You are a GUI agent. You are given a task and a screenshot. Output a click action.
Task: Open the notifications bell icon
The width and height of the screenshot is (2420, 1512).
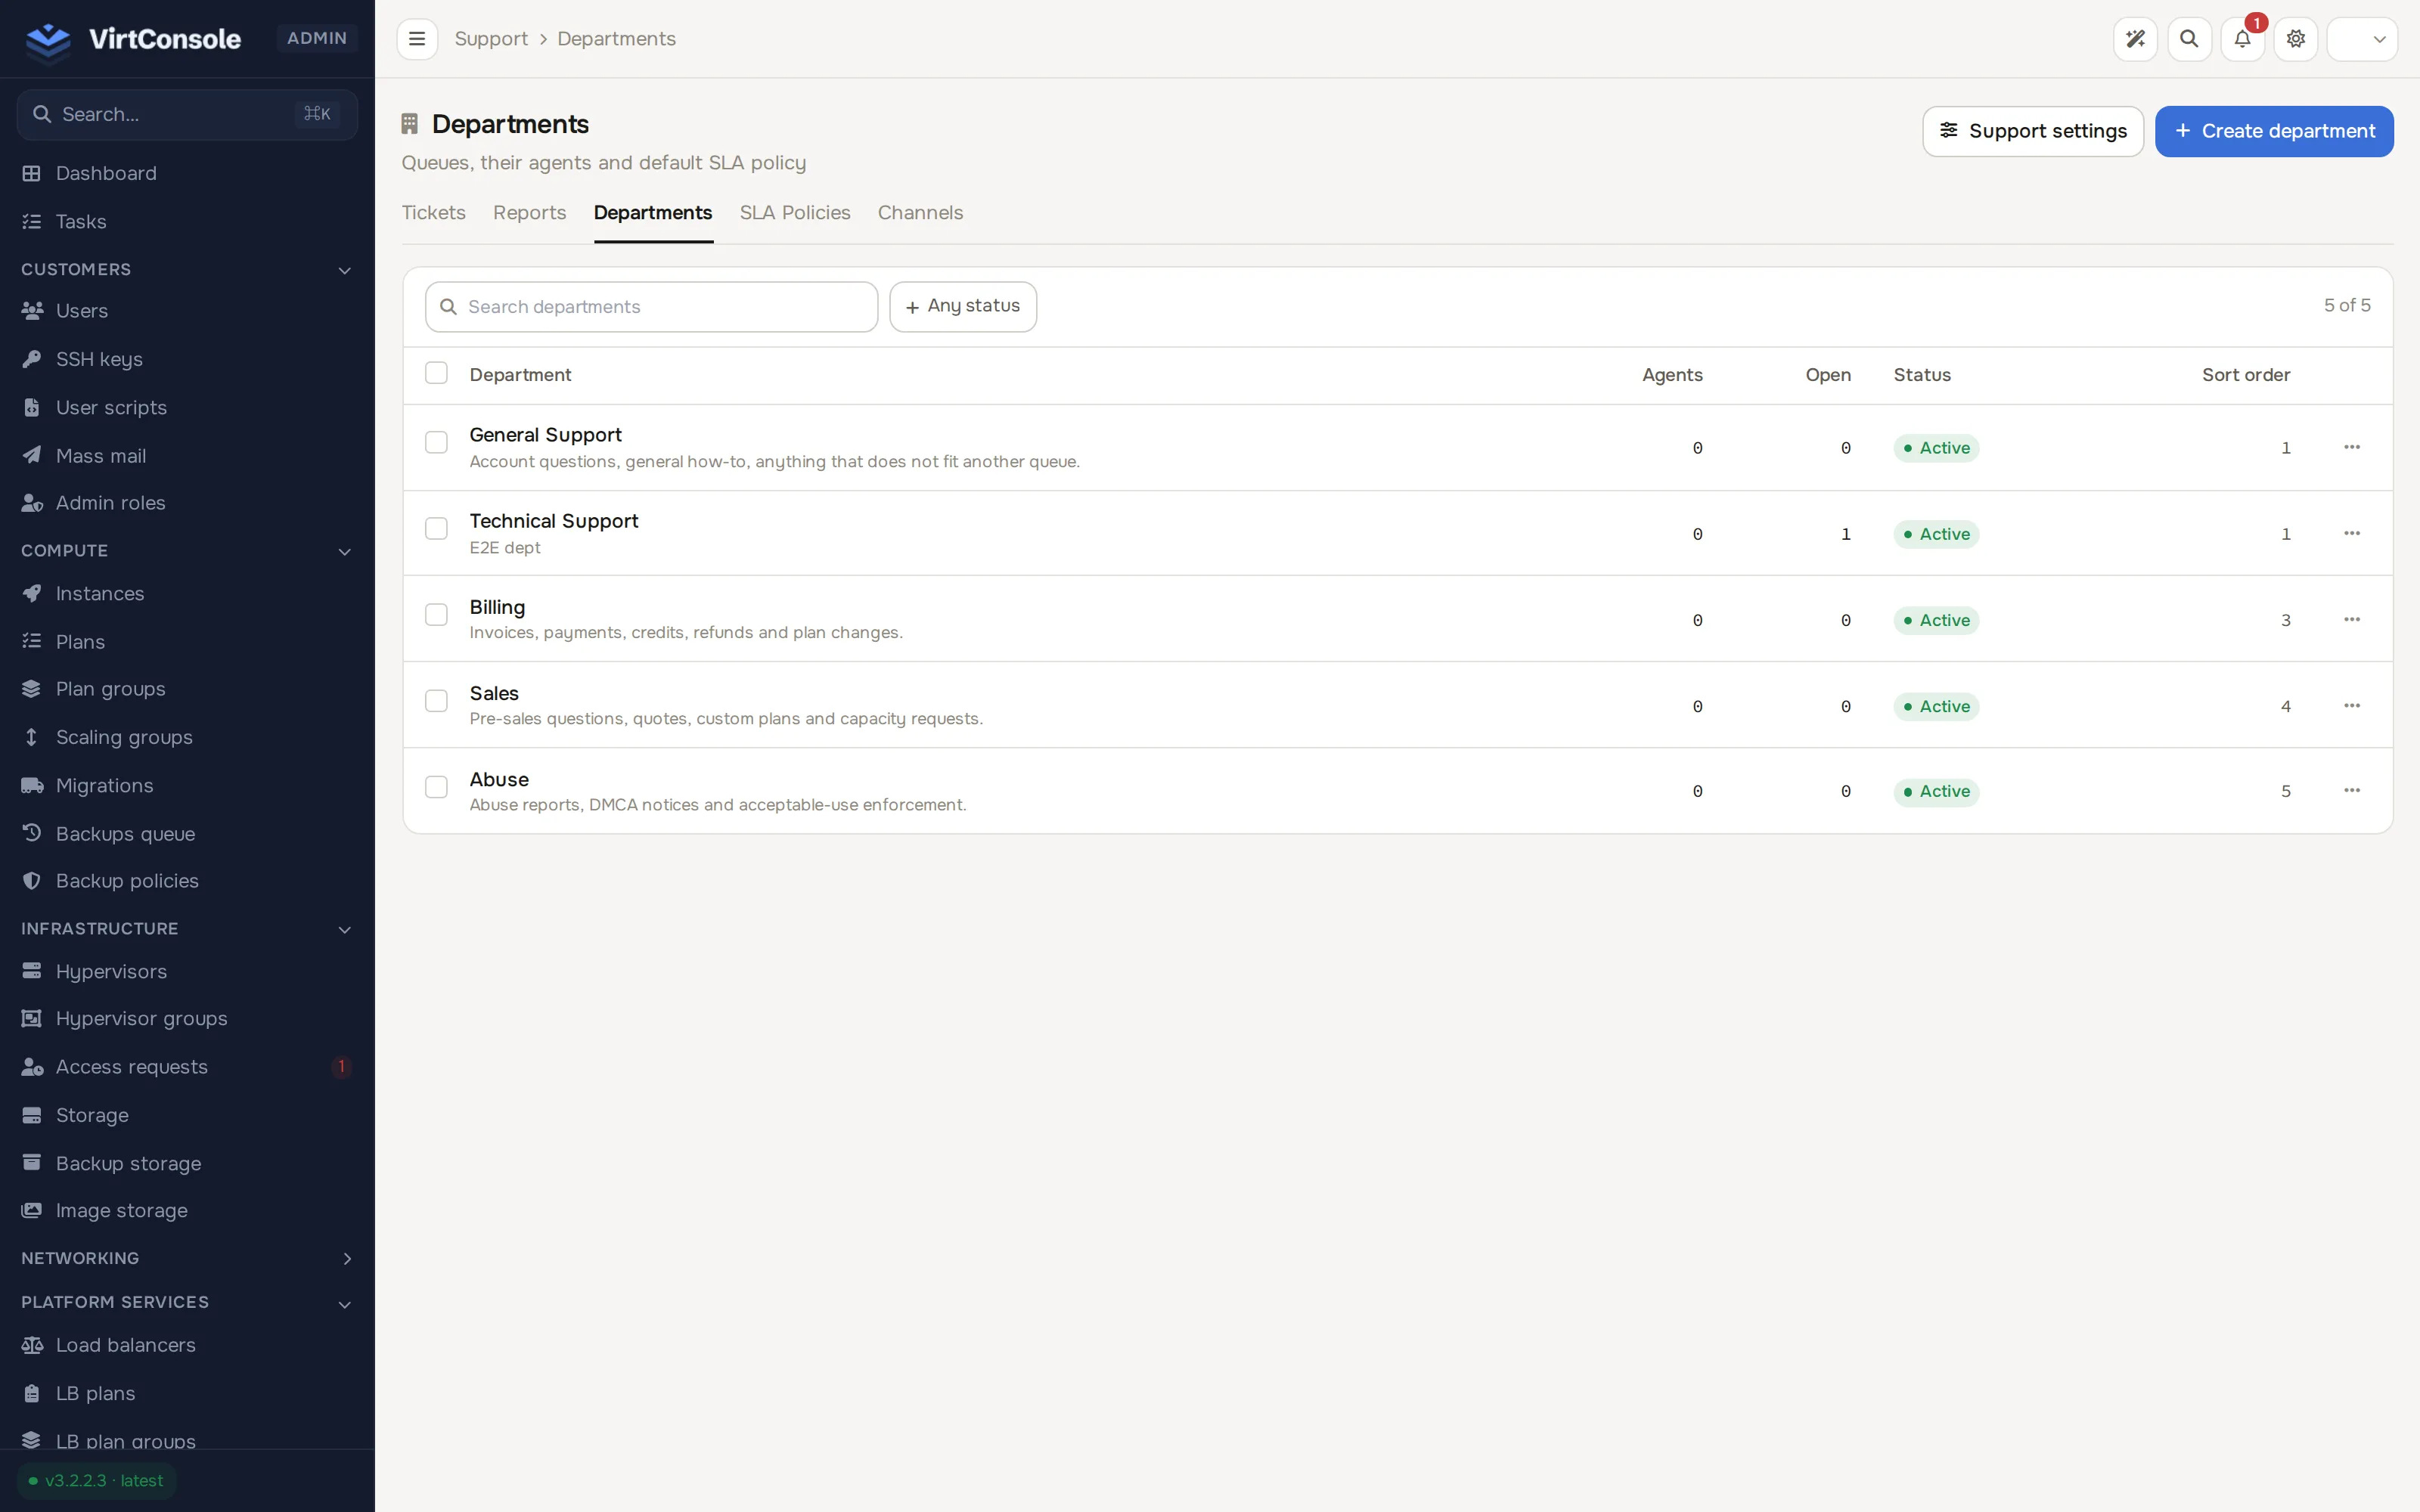(2242, 39)
